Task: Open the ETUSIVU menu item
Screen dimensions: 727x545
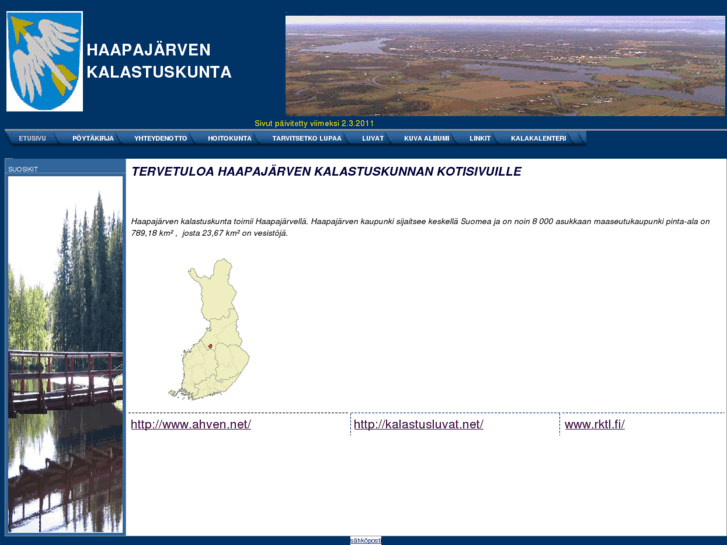Action: pos(32,138)
